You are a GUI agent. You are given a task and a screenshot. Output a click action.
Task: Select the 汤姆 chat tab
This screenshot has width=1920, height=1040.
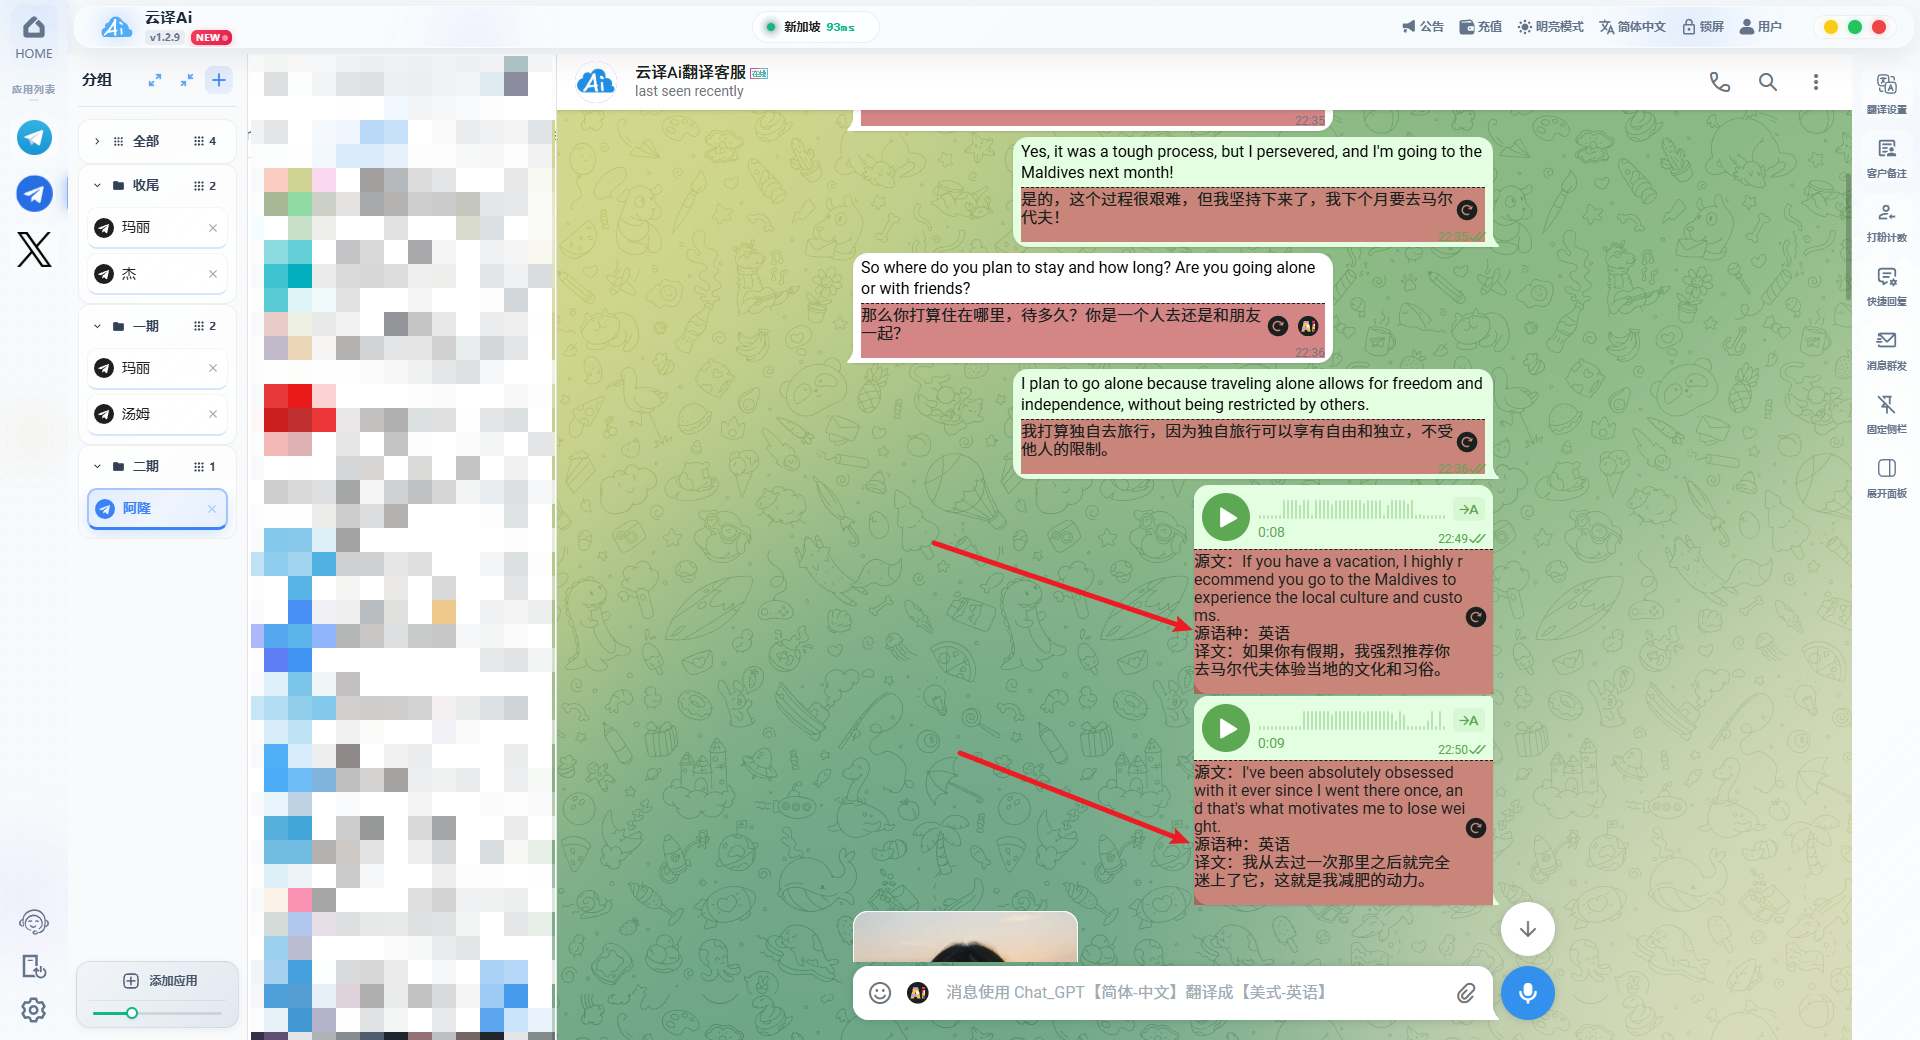[157, 413]
